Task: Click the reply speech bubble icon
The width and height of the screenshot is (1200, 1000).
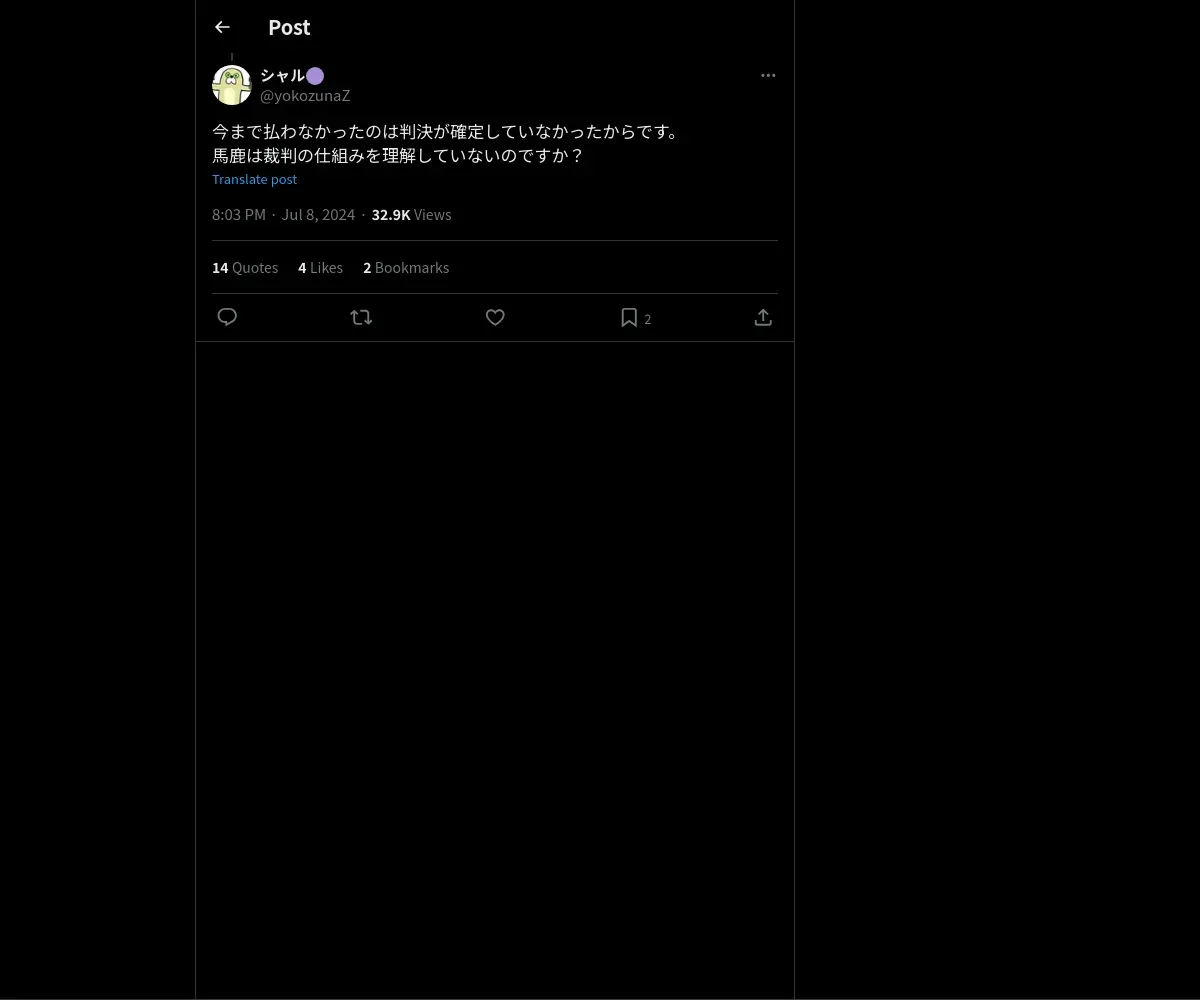Action: (227, 317)
